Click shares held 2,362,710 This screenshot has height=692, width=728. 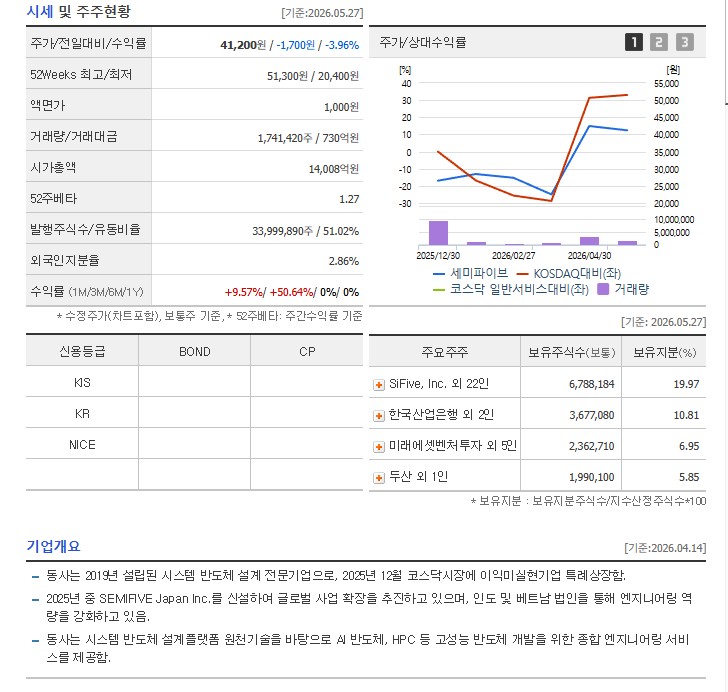point(592,446)
